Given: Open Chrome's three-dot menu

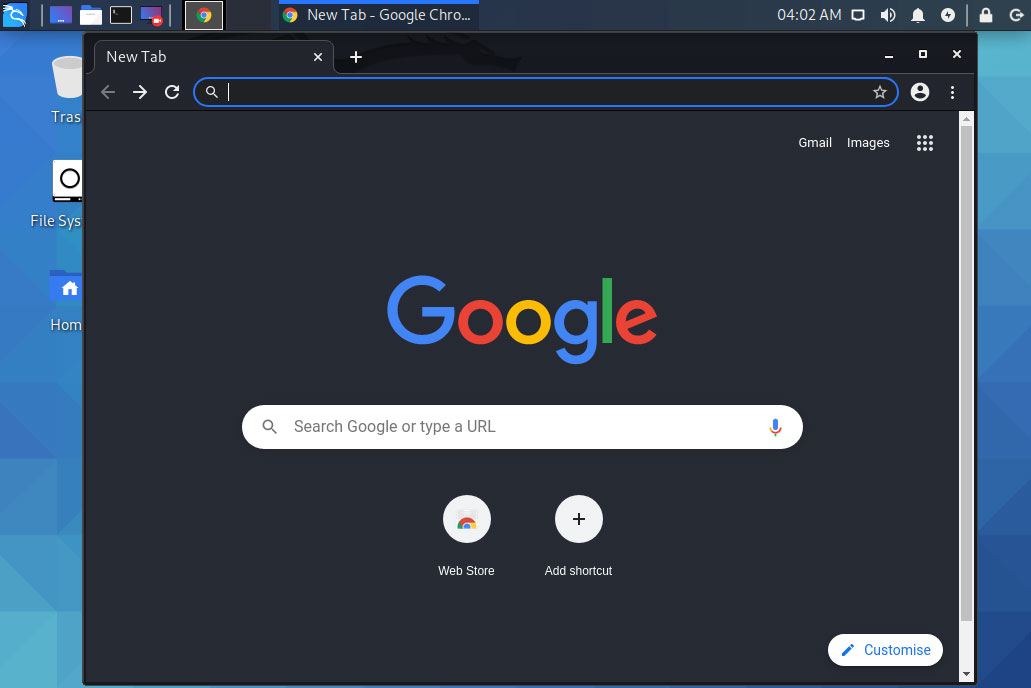Looking at the screenshot, I should (x=952, y=91).
